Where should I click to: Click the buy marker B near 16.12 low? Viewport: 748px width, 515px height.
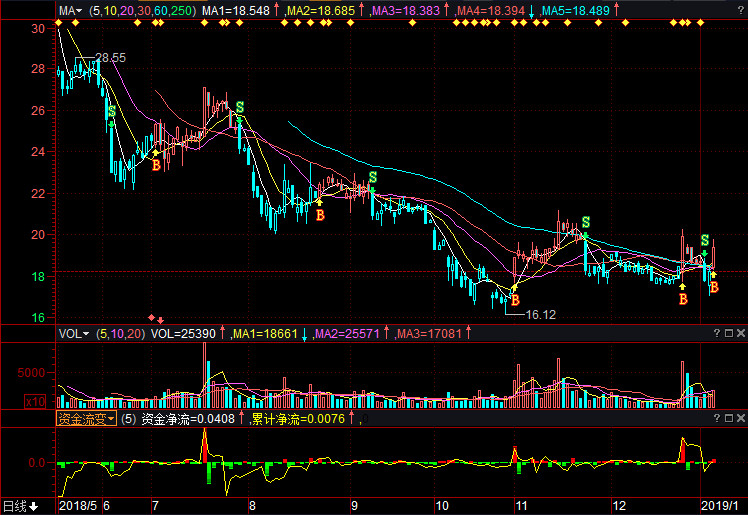click(515, 298)
